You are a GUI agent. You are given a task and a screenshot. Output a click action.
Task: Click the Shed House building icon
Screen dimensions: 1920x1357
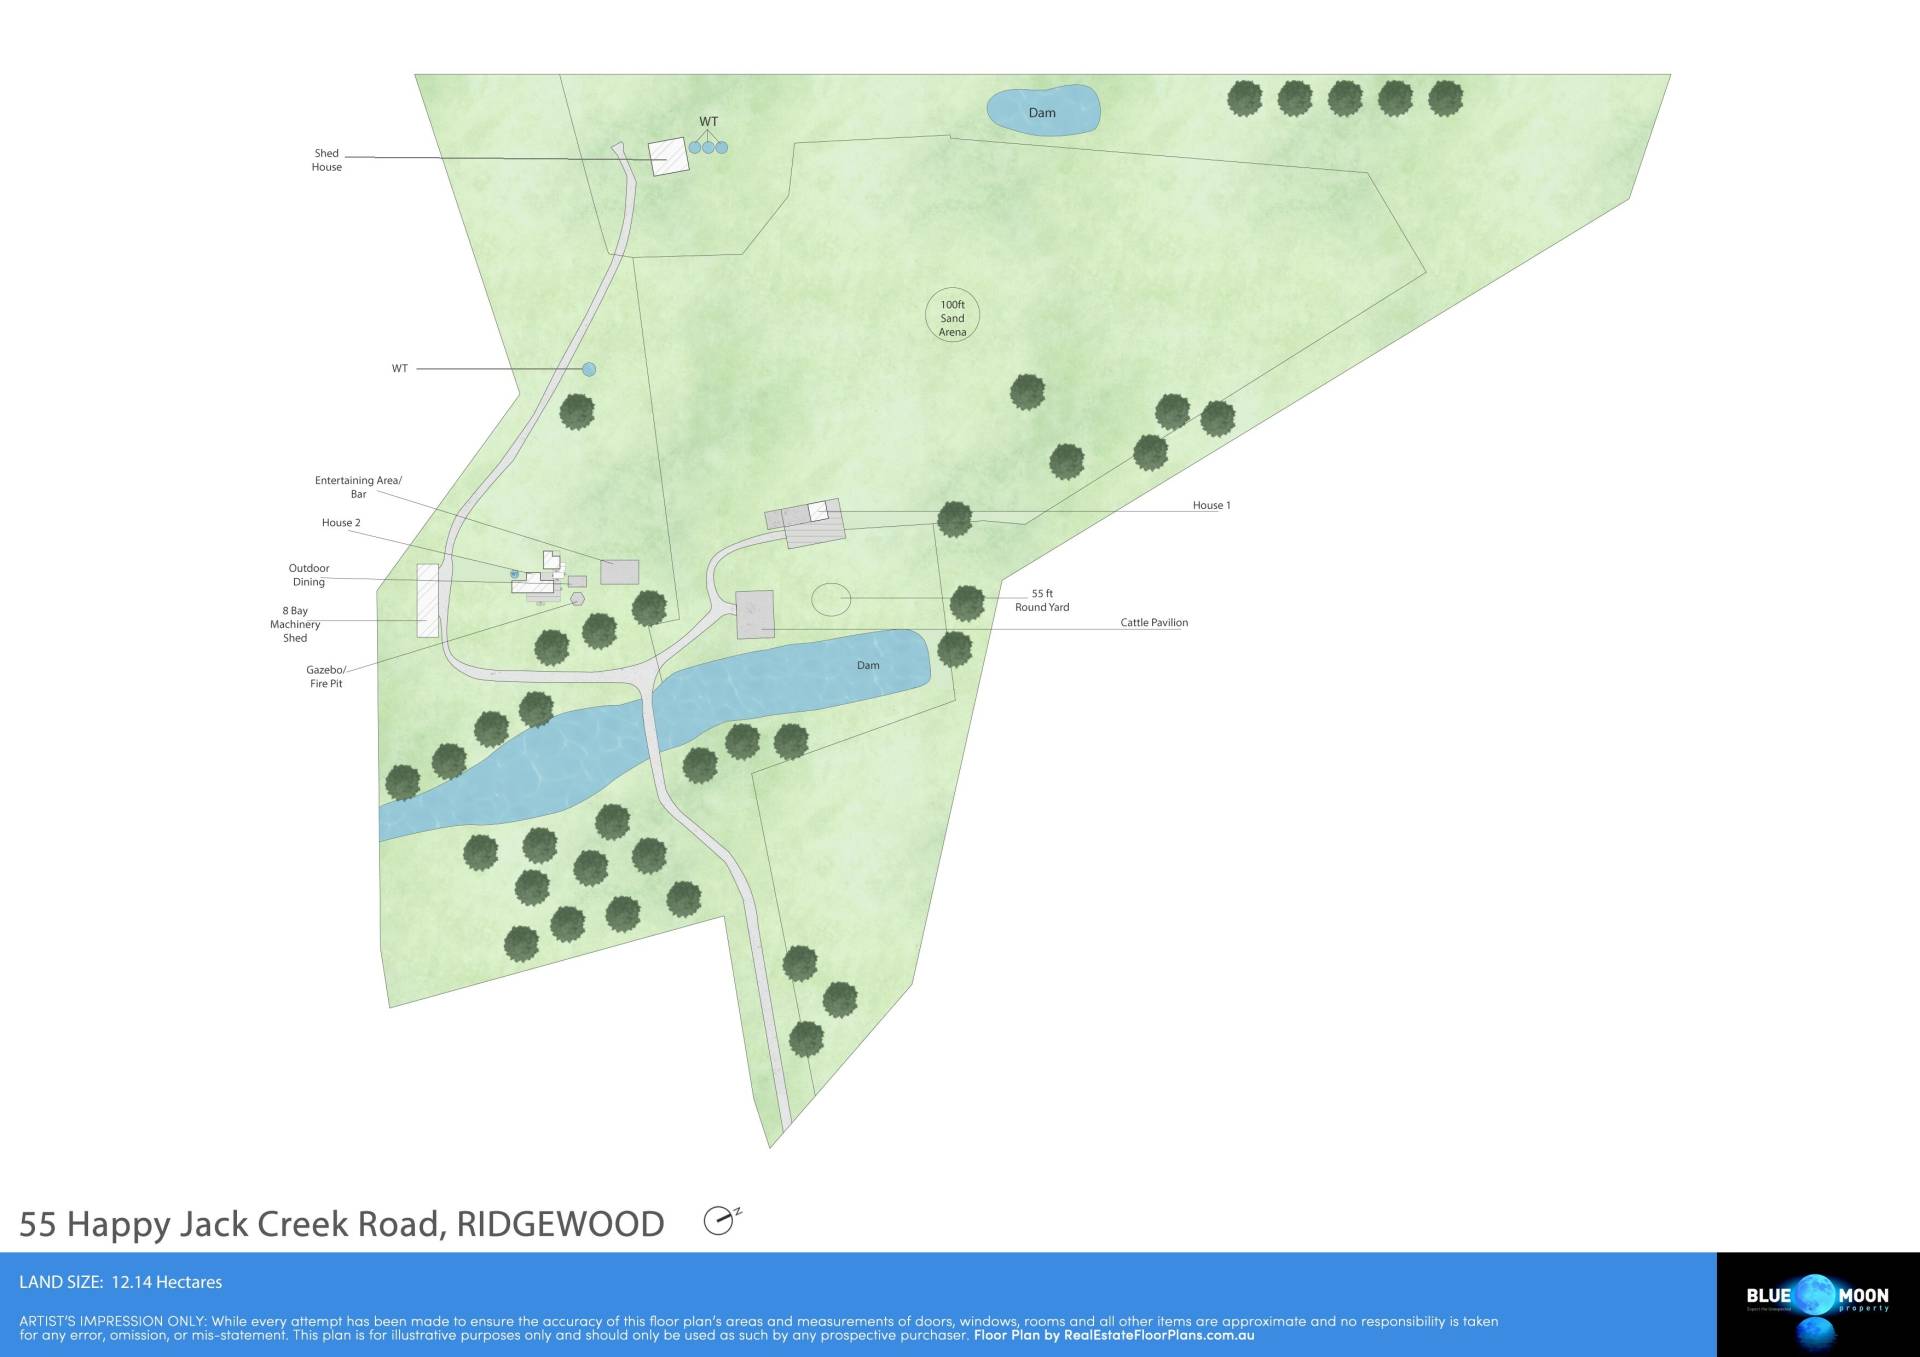pos(668,156)
